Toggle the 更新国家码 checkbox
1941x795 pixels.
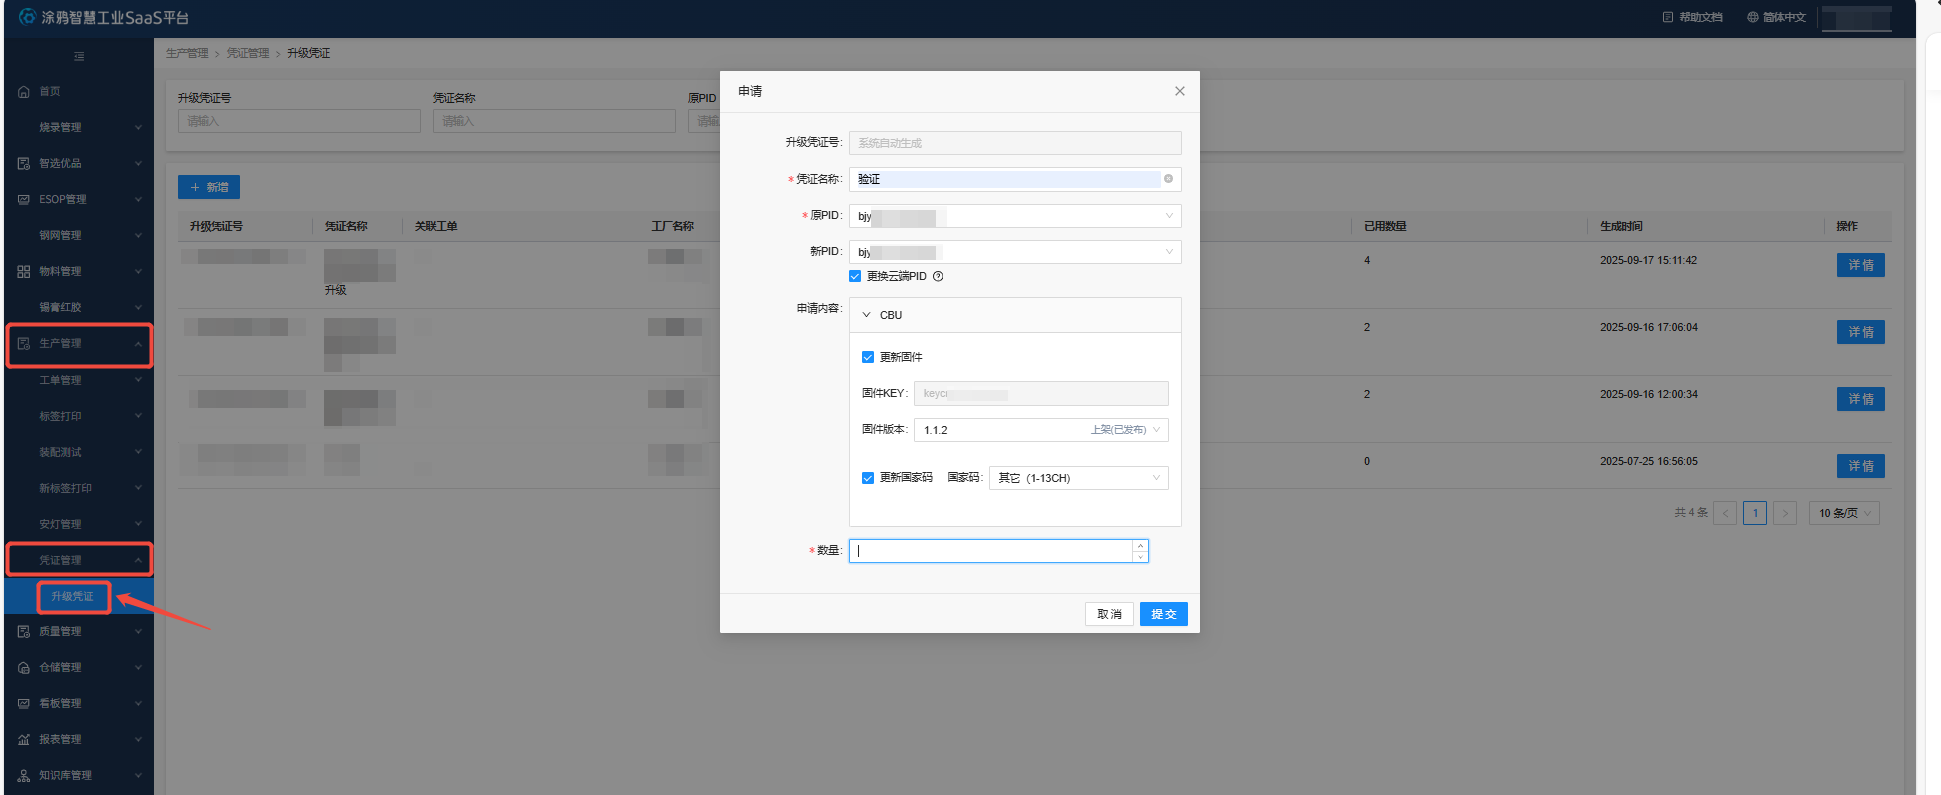tap(868, 478)
